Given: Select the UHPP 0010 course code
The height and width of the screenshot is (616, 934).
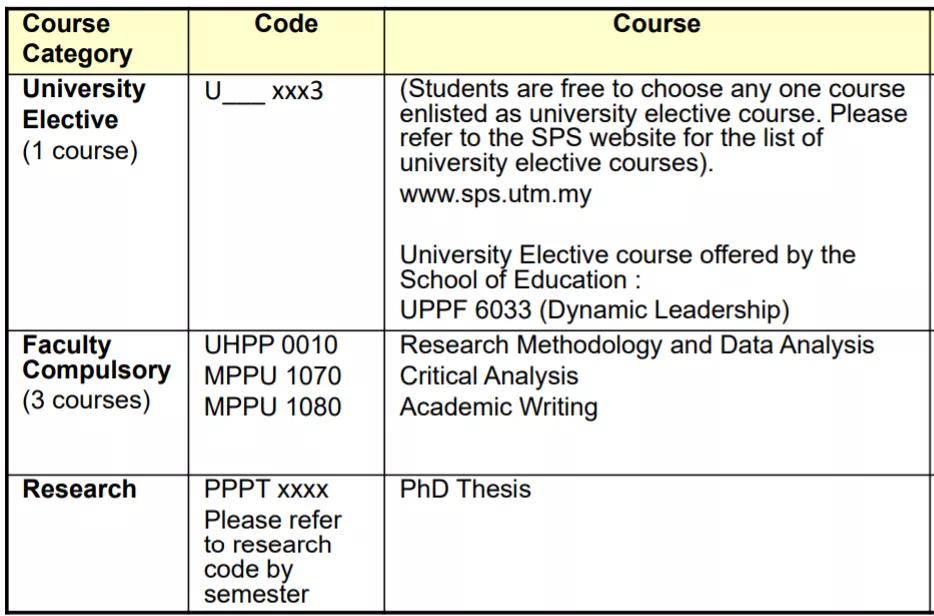Looking at the screenshot, I should 270,345.
